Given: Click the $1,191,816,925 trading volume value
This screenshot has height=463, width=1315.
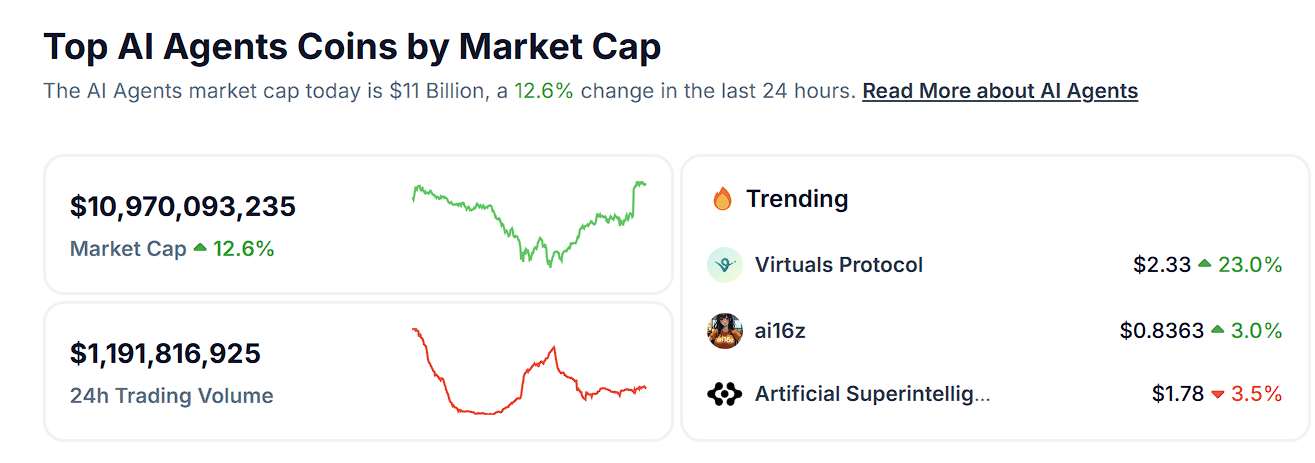Looking at the screenshot, I should pyautogui.click(x=165, y=353).
